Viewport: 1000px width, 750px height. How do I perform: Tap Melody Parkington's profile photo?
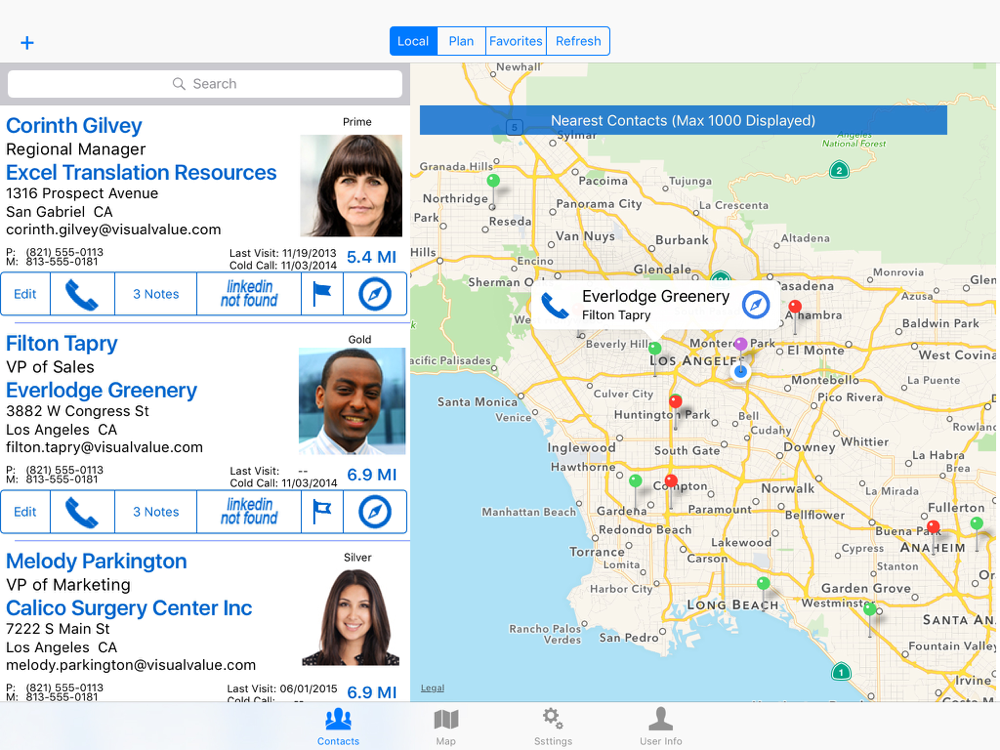[351, 617]
